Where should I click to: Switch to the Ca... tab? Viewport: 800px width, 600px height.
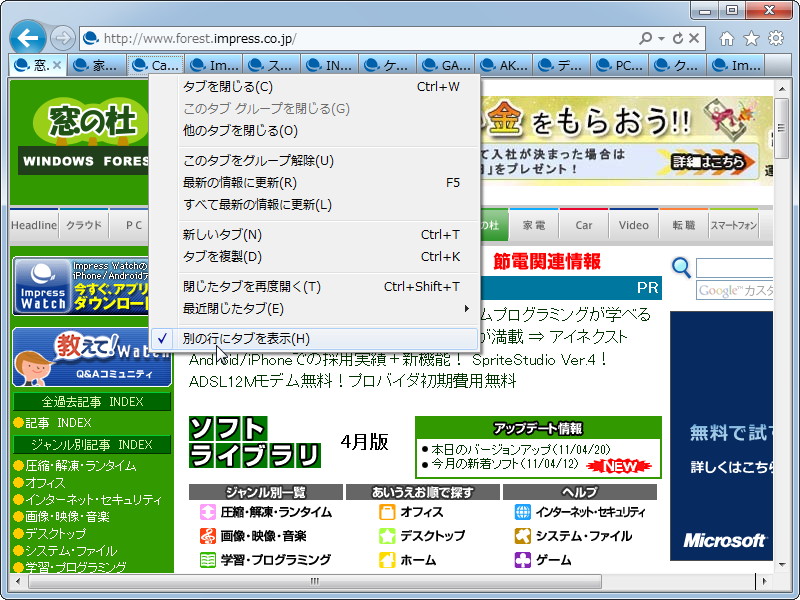(x=156, y=65)
